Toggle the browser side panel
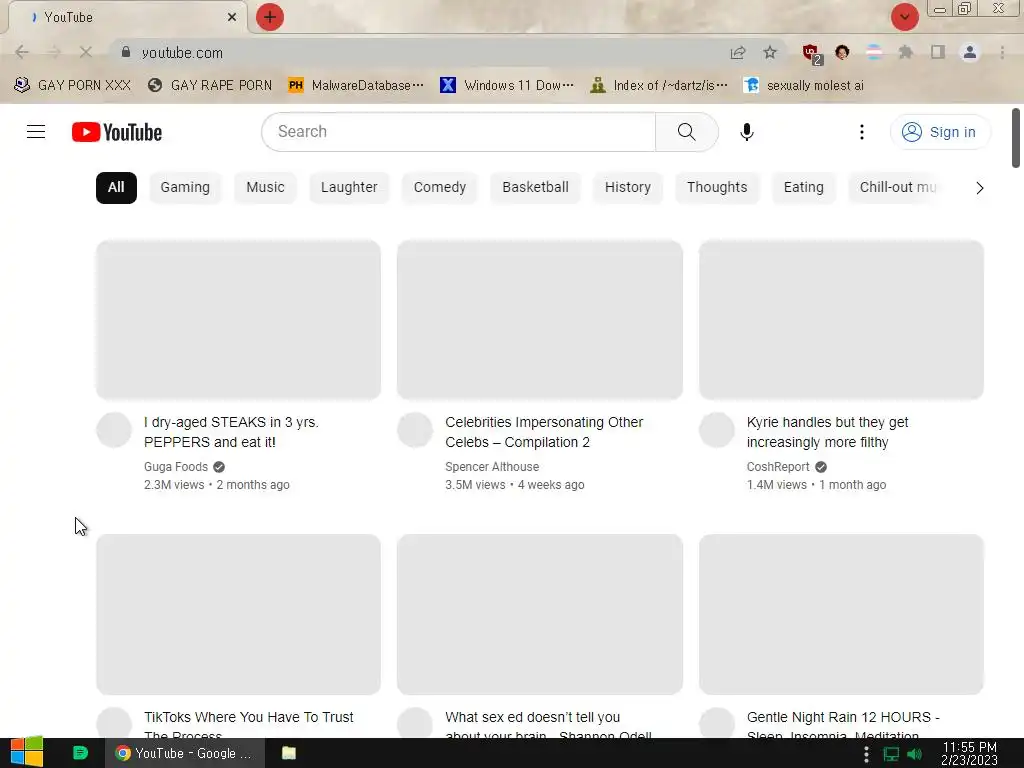 tap(938, 52)
